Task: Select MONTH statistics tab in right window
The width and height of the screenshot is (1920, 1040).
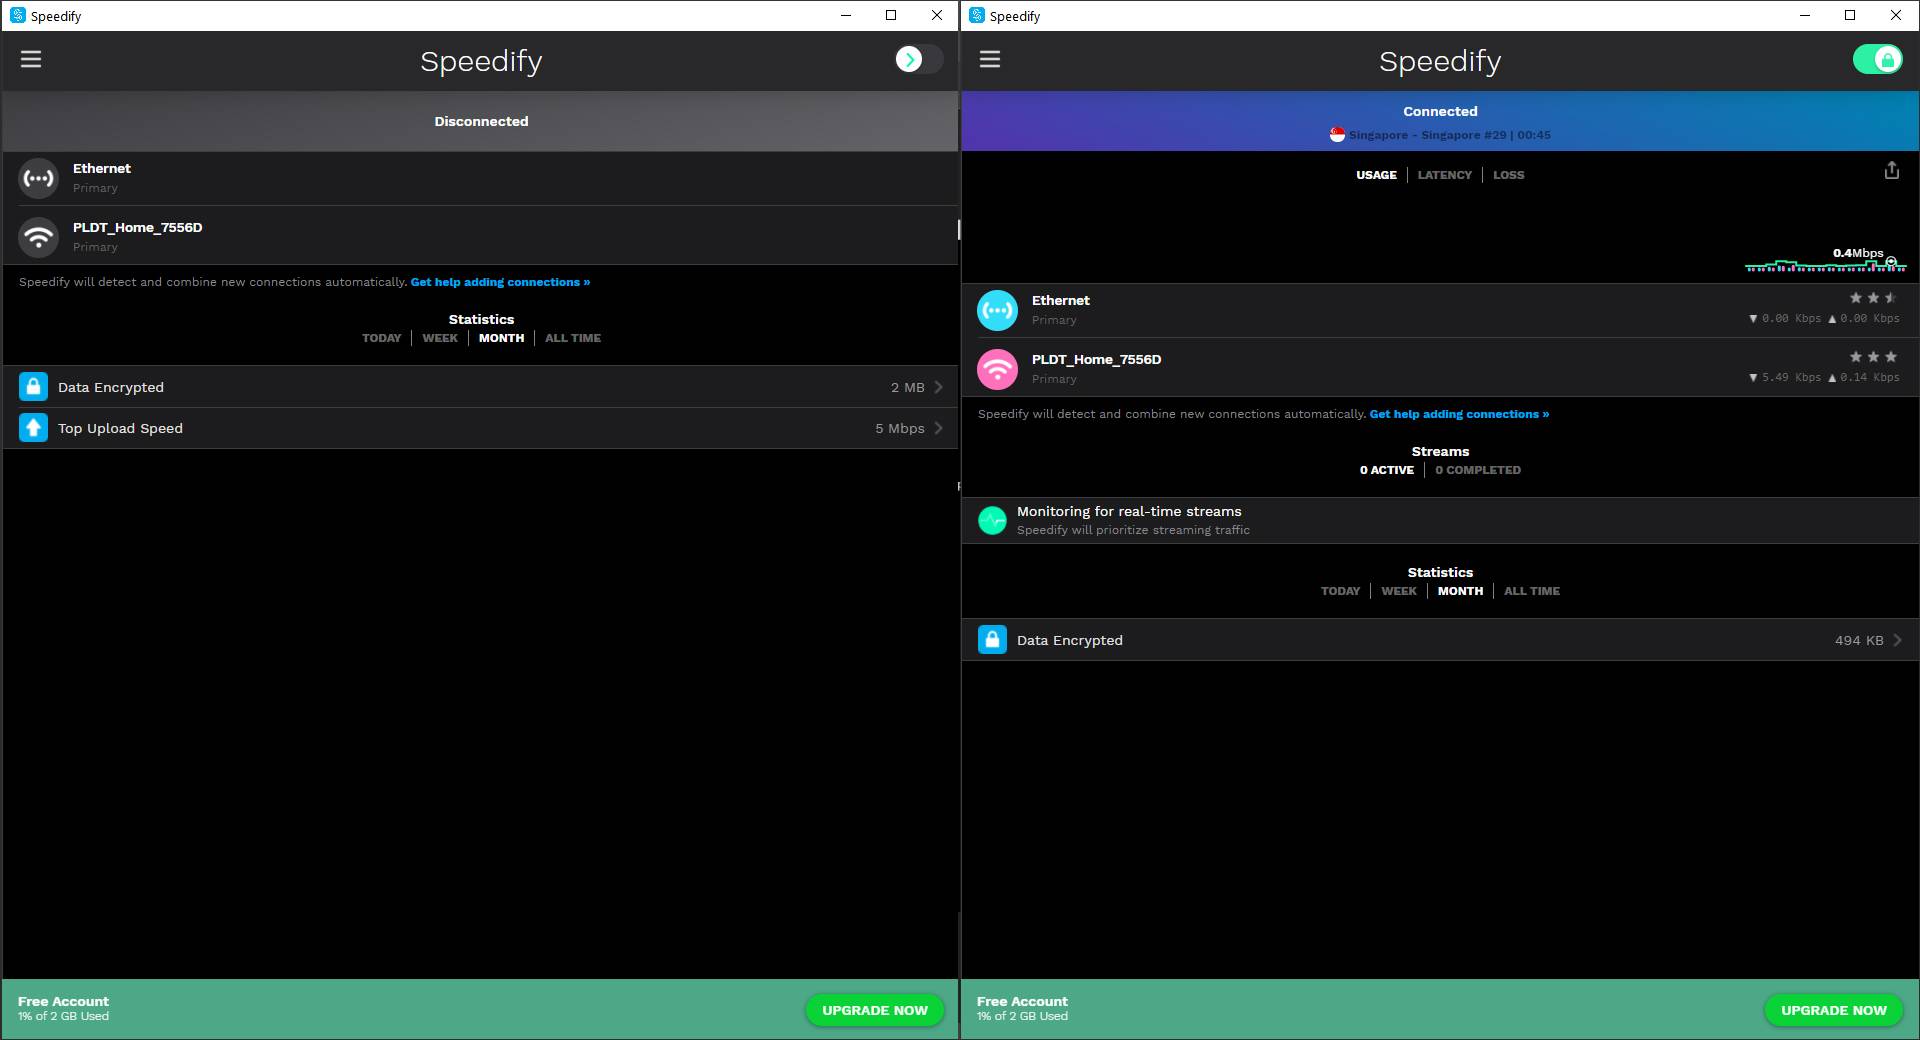Action: [x=1460, y=591]
